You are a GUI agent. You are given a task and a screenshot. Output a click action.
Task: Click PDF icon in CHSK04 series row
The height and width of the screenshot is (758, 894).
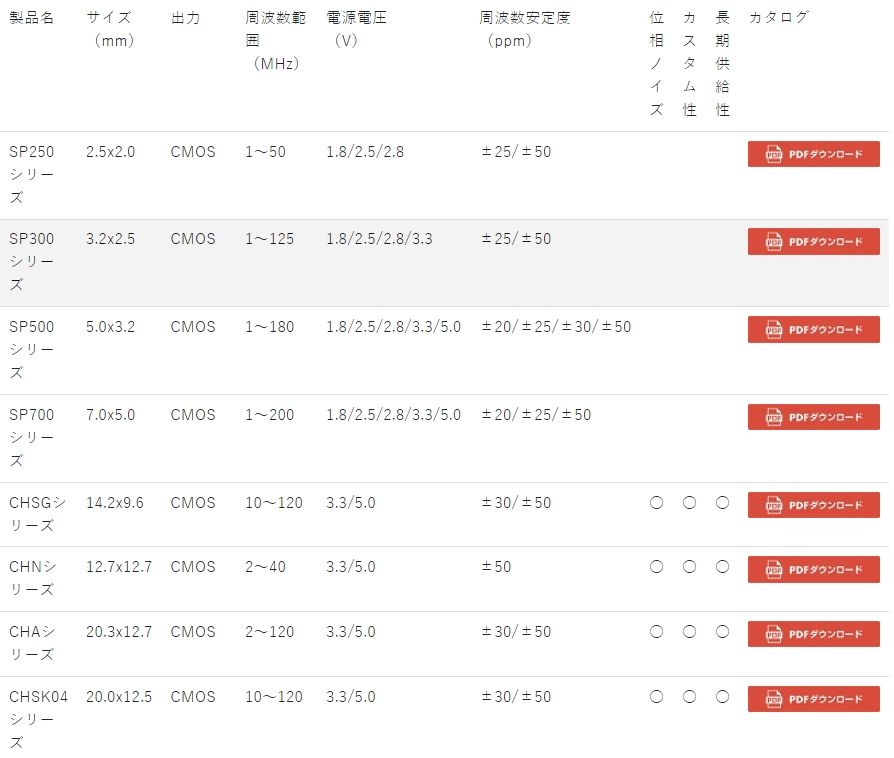tap(774, 699)
